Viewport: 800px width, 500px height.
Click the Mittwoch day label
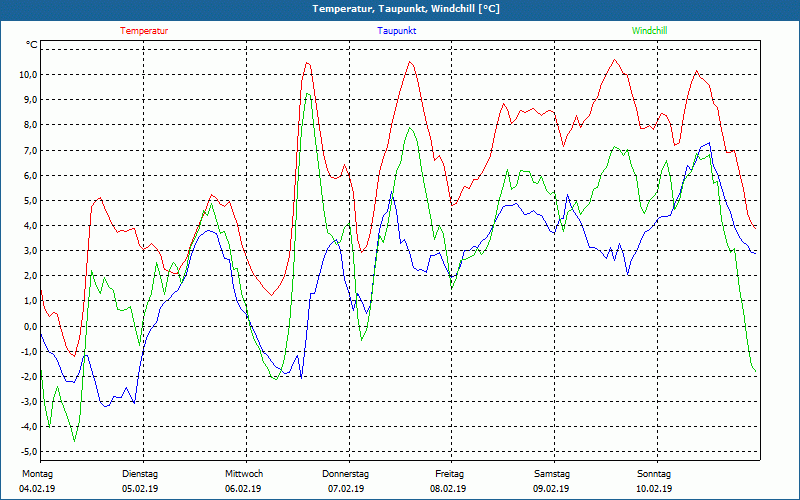(244, 474)
